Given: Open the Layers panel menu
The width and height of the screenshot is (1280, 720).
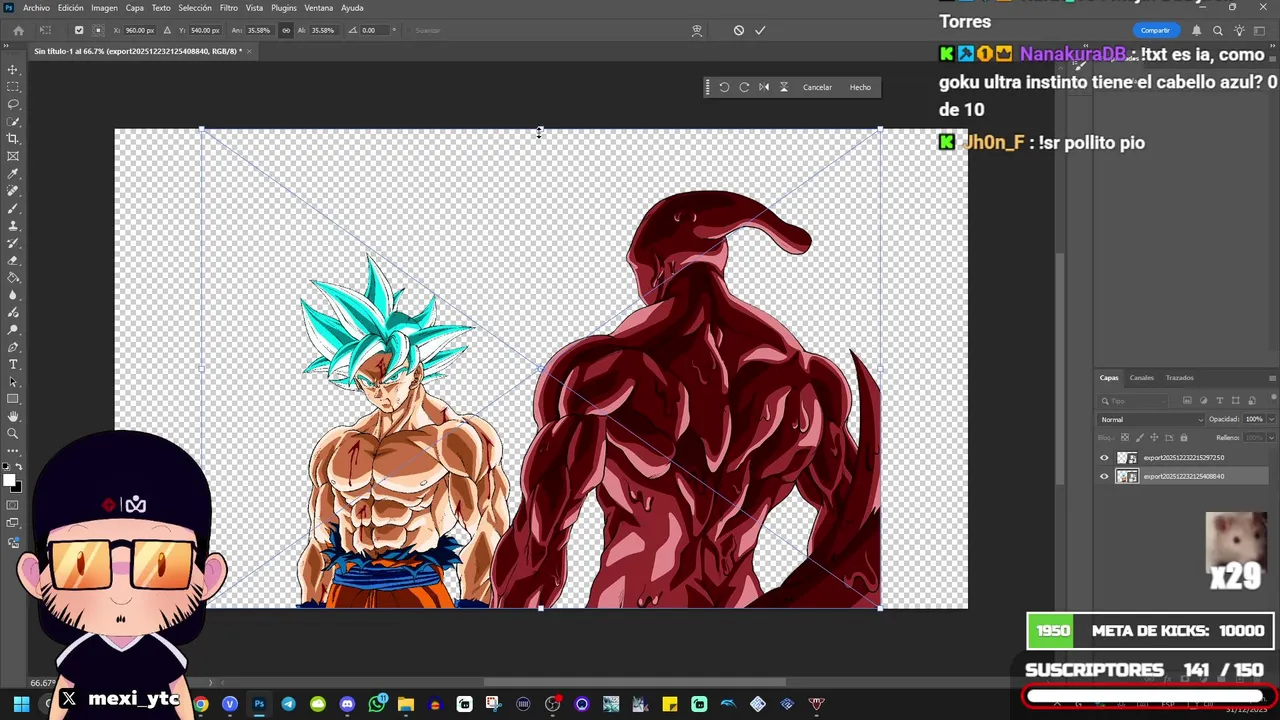Looking at the screenshot, I should coord(1272,378).
